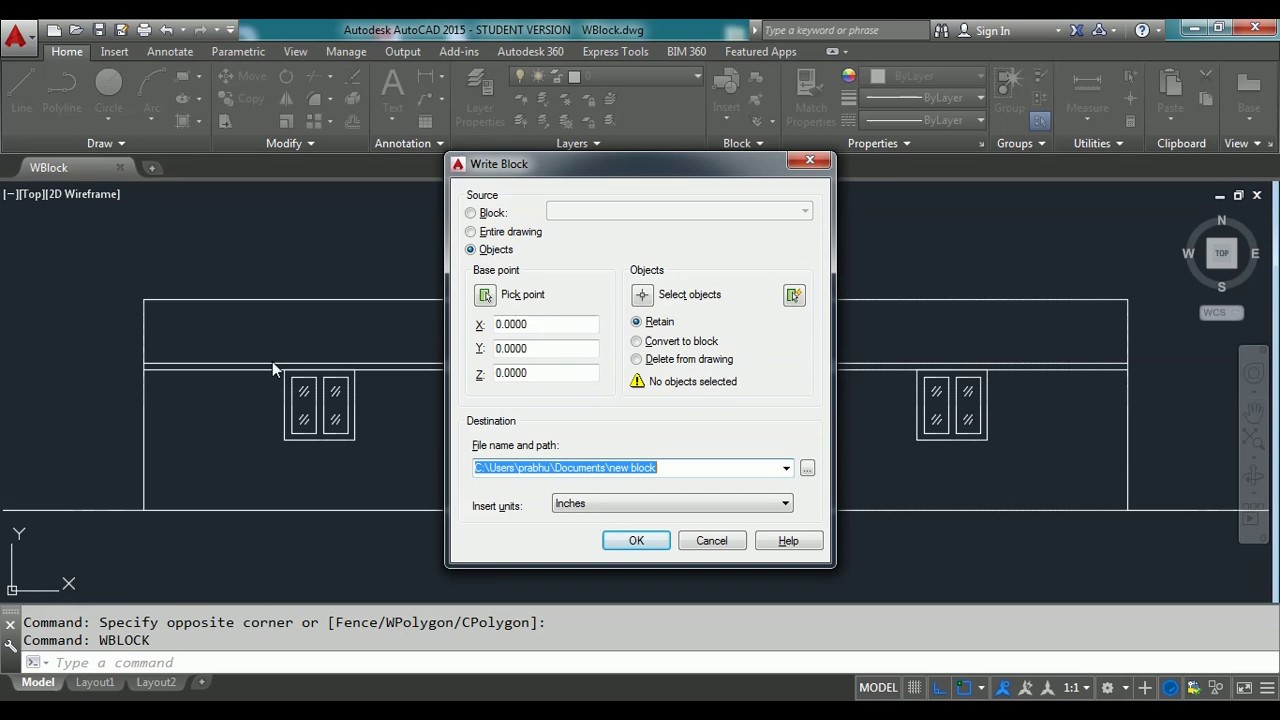Open the File name and path dropdown arrow
This screenshot has height=720, width=1280.
786,468
